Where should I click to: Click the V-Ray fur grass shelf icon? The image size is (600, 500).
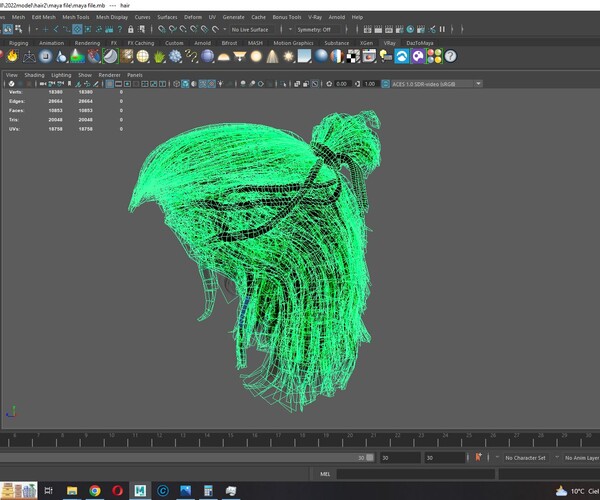[x=159, y=56]
